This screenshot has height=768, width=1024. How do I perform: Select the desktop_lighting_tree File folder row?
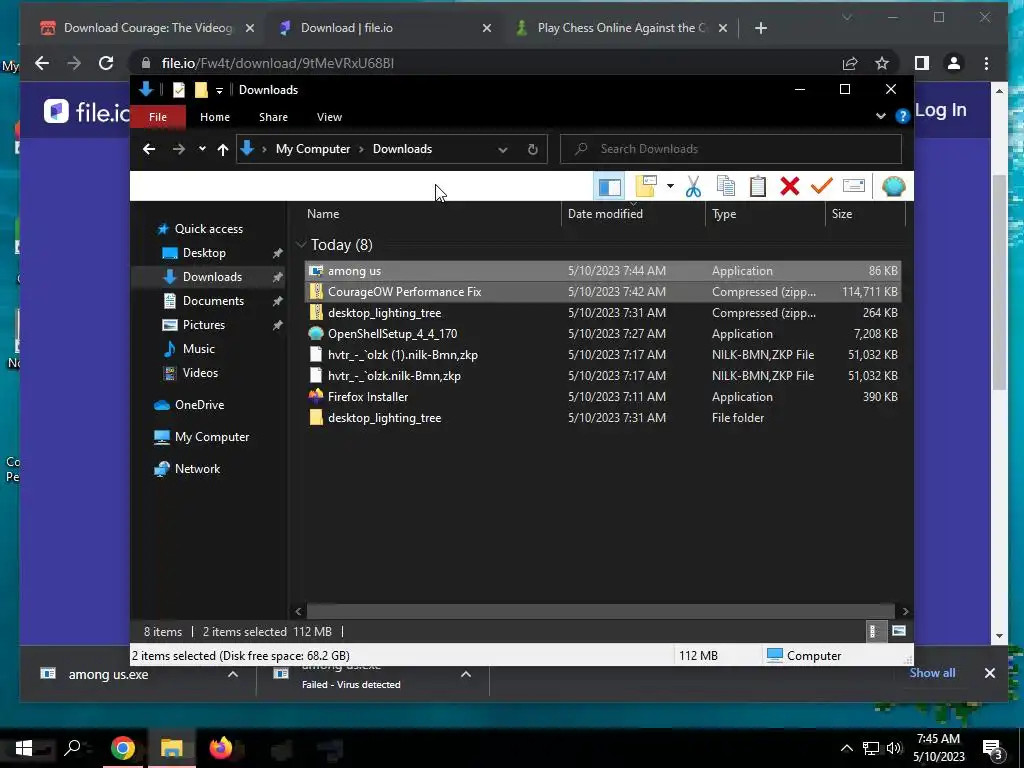coord(603,417)
